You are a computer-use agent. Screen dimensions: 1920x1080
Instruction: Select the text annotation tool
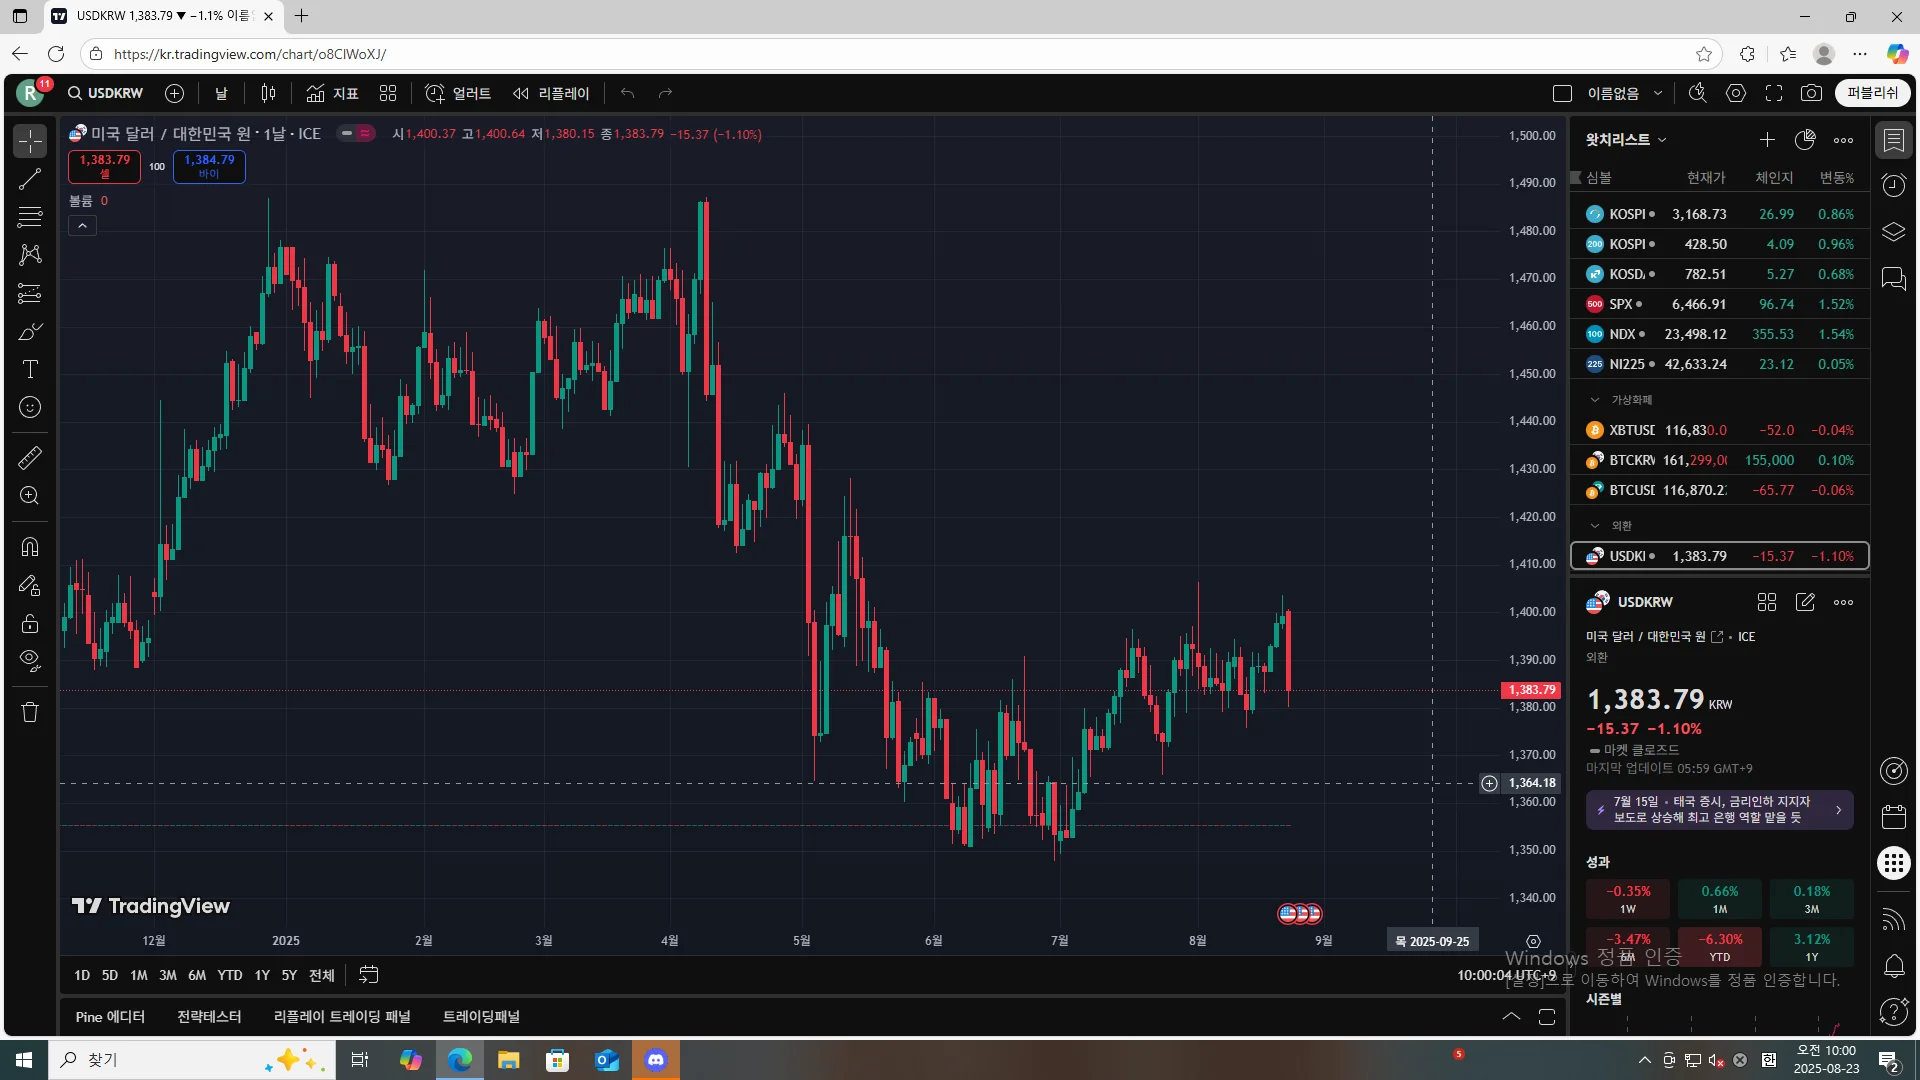click(30, 369)
